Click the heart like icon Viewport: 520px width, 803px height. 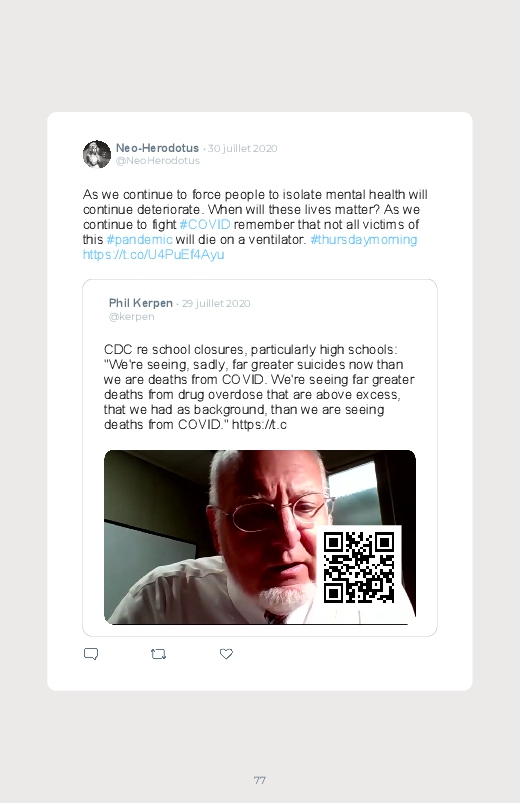tap(226, 654)
